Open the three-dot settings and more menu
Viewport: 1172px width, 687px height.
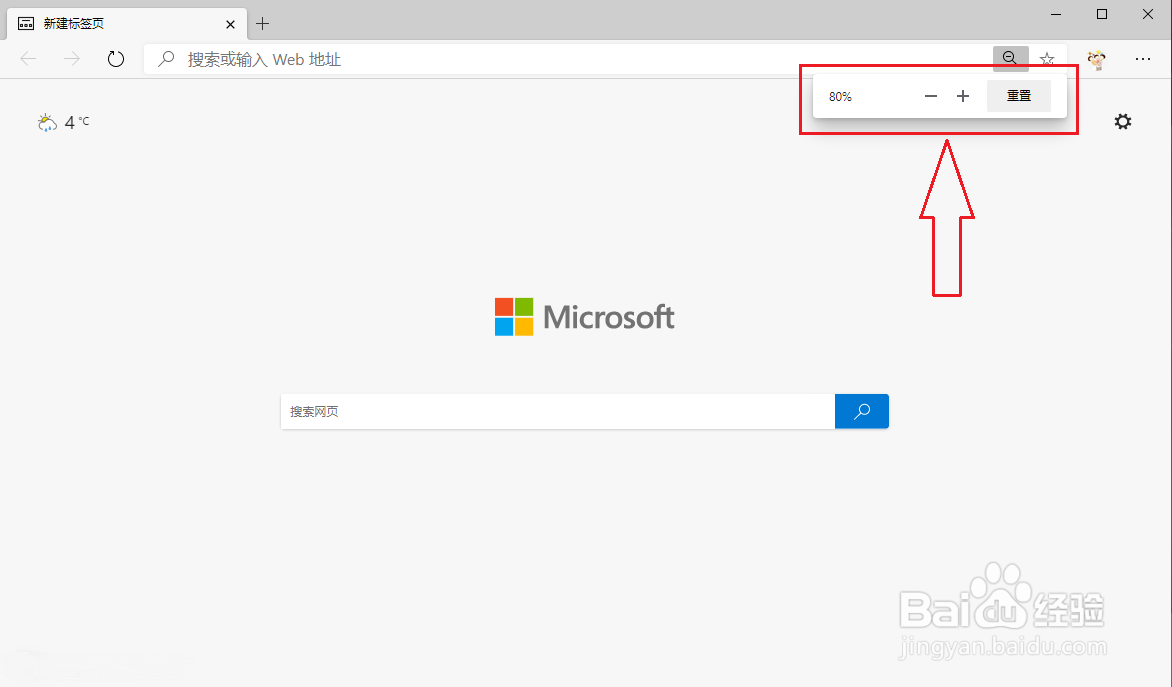[x=1143, y=59]
